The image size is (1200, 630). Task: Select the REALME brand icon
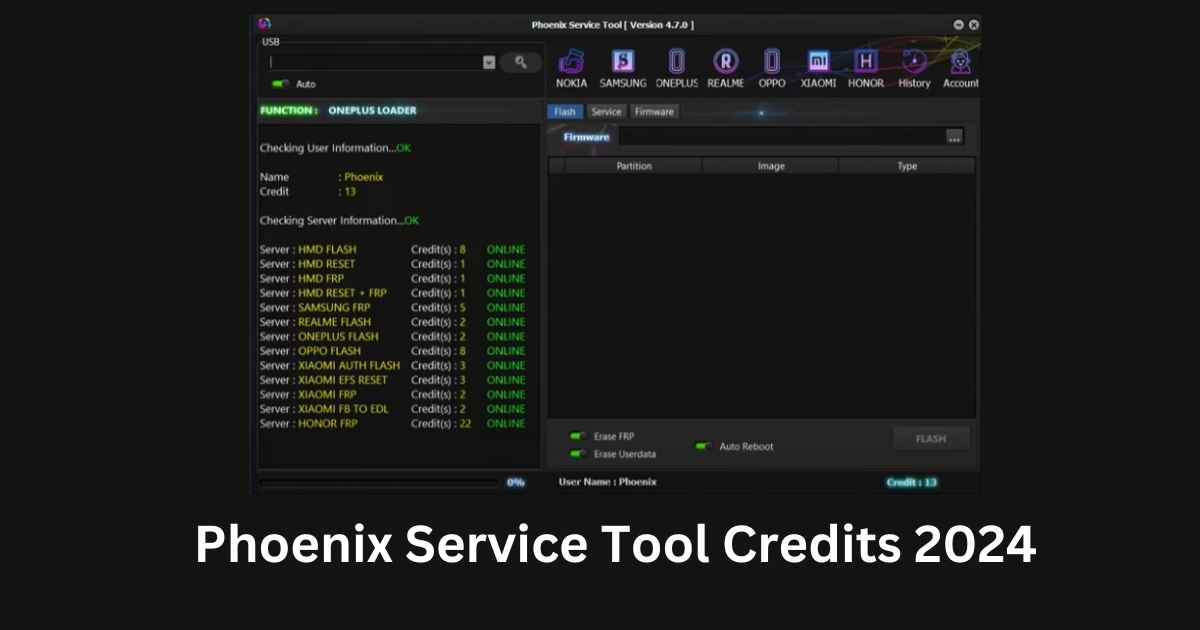(x=725, y=68)
